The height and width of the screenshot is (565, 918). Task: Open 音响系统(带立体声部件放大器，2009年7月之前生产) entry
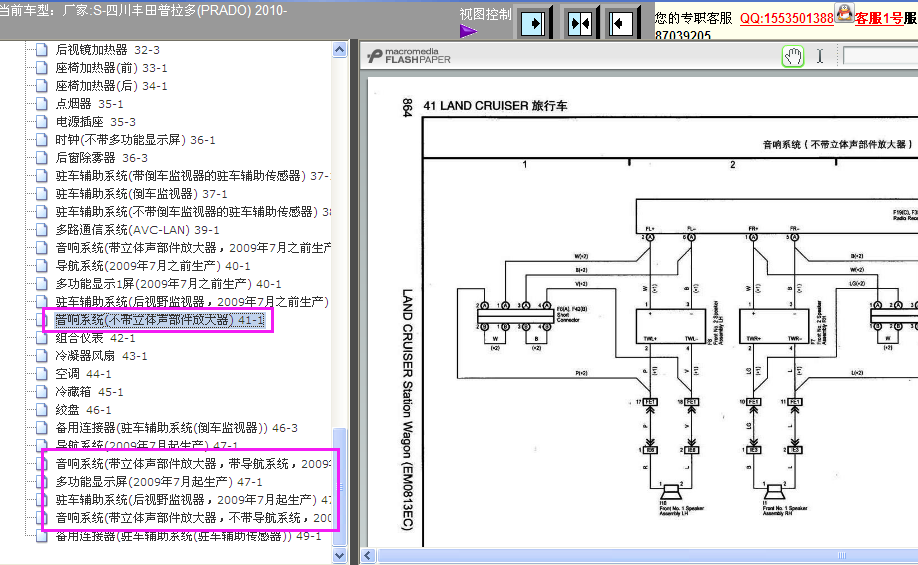[193, 248]
